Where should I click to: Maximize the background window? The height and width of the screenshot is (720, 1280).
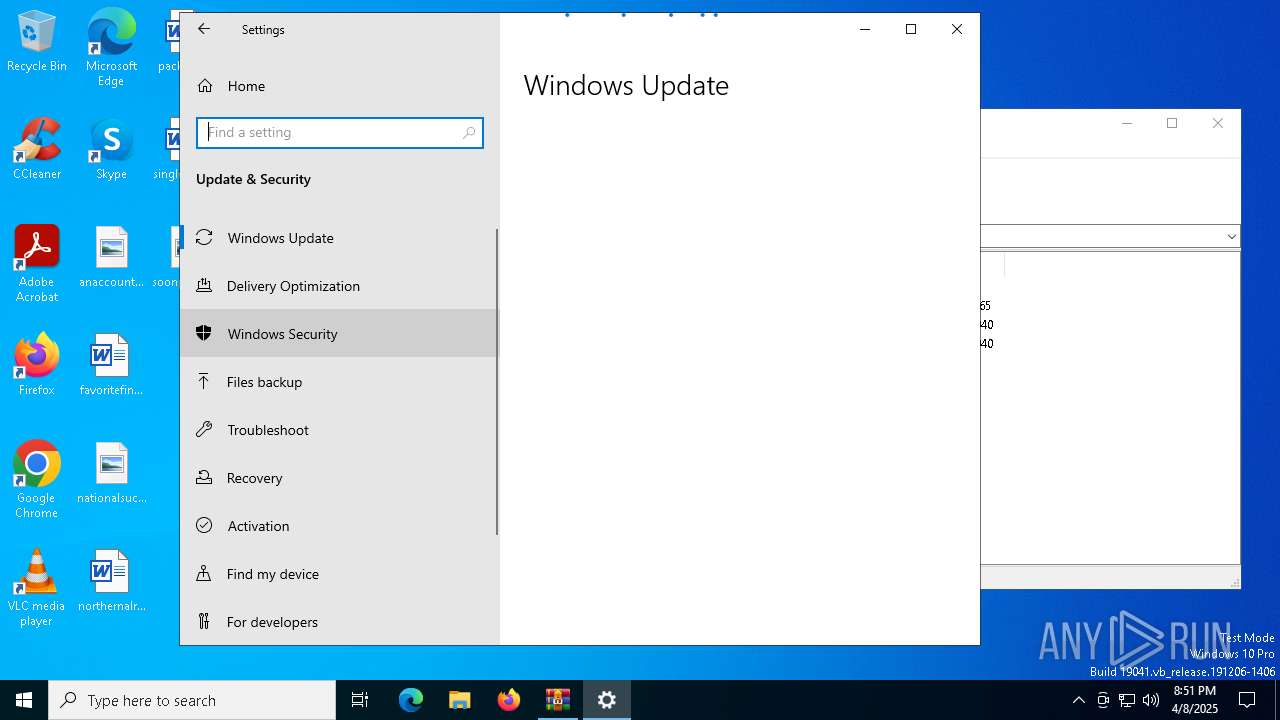click(1172, 123)
